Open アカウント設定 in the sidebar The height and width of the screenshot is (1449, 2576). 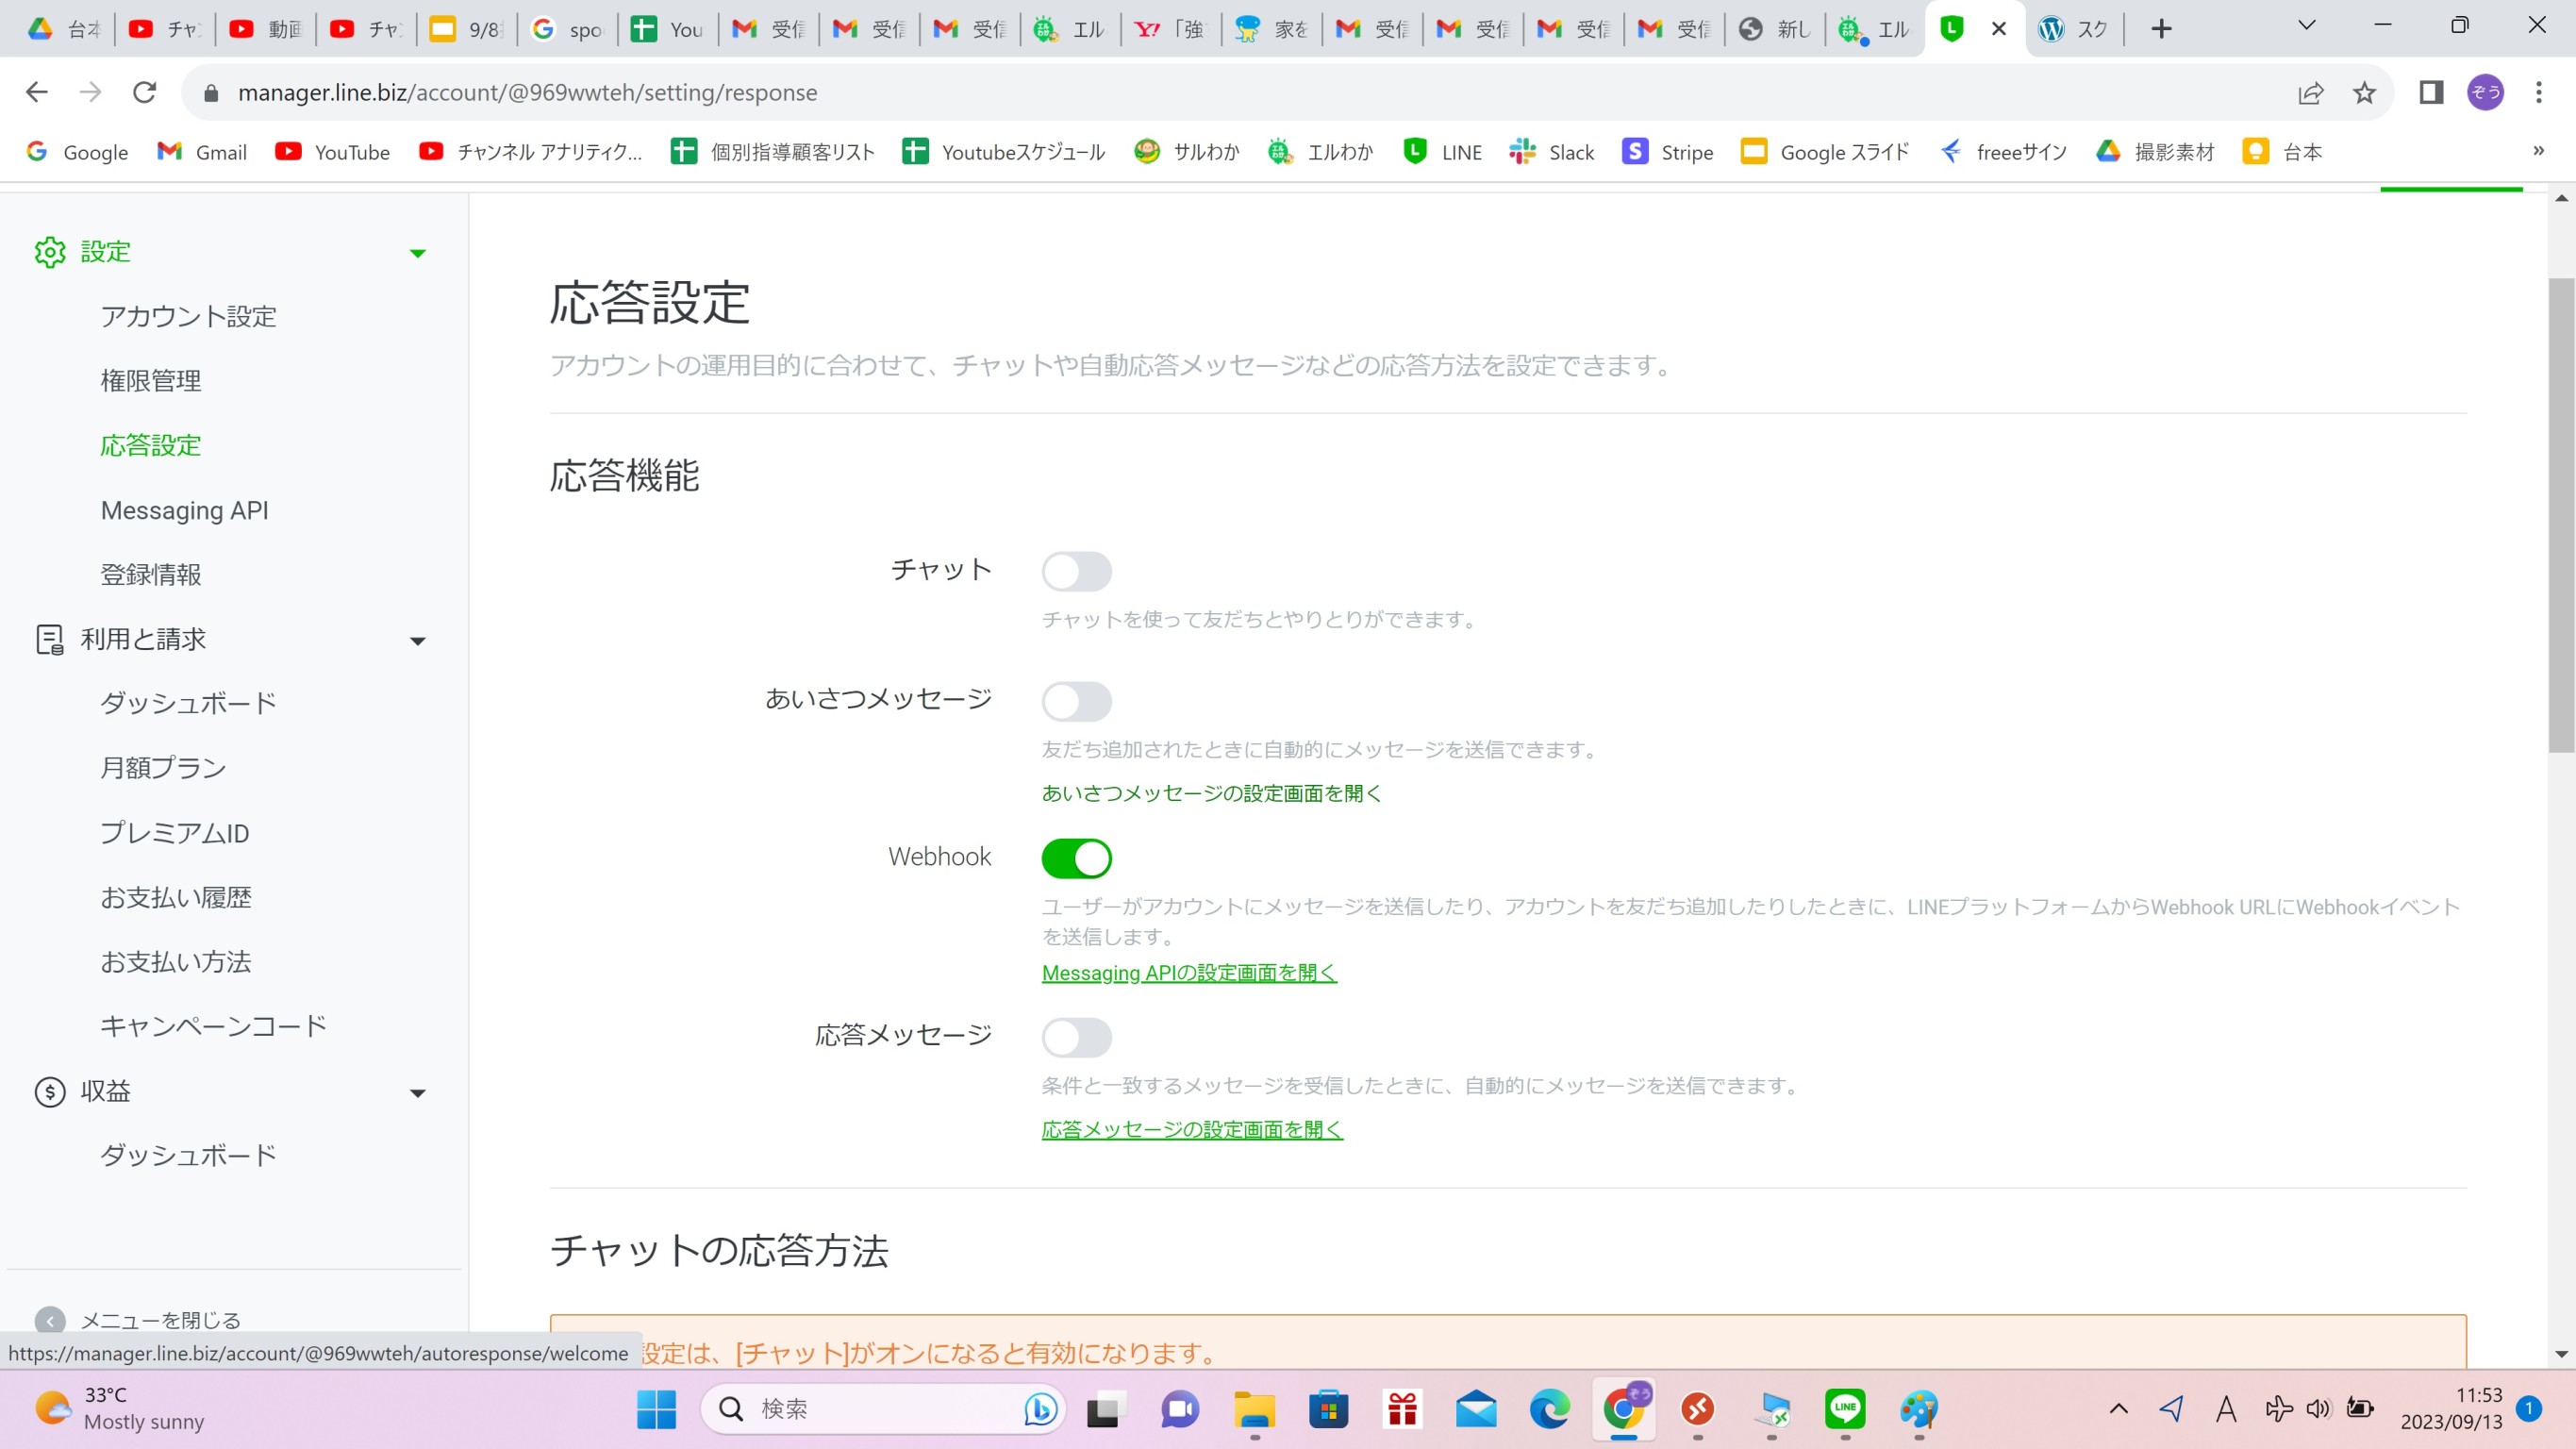[x=188, y=317]
